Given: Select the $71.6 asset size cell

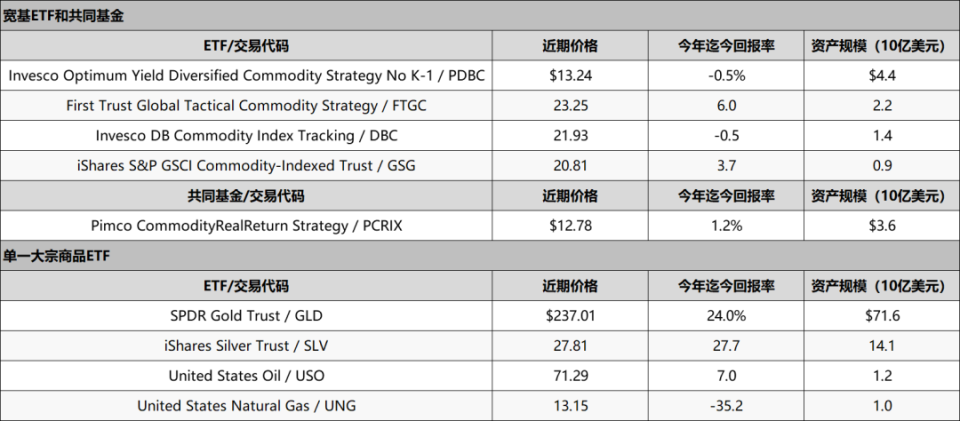Looking at the screenshot, I should (x=882, y=316).
